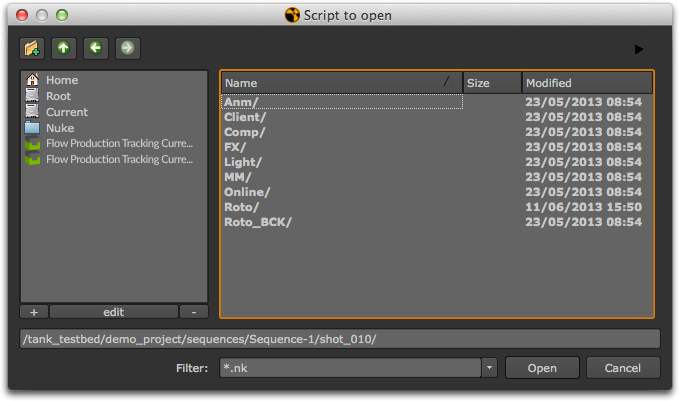Viewport: 679px width, 401px height.
Task: Click the *.nk filter field
Action: (x=350, y=368)
